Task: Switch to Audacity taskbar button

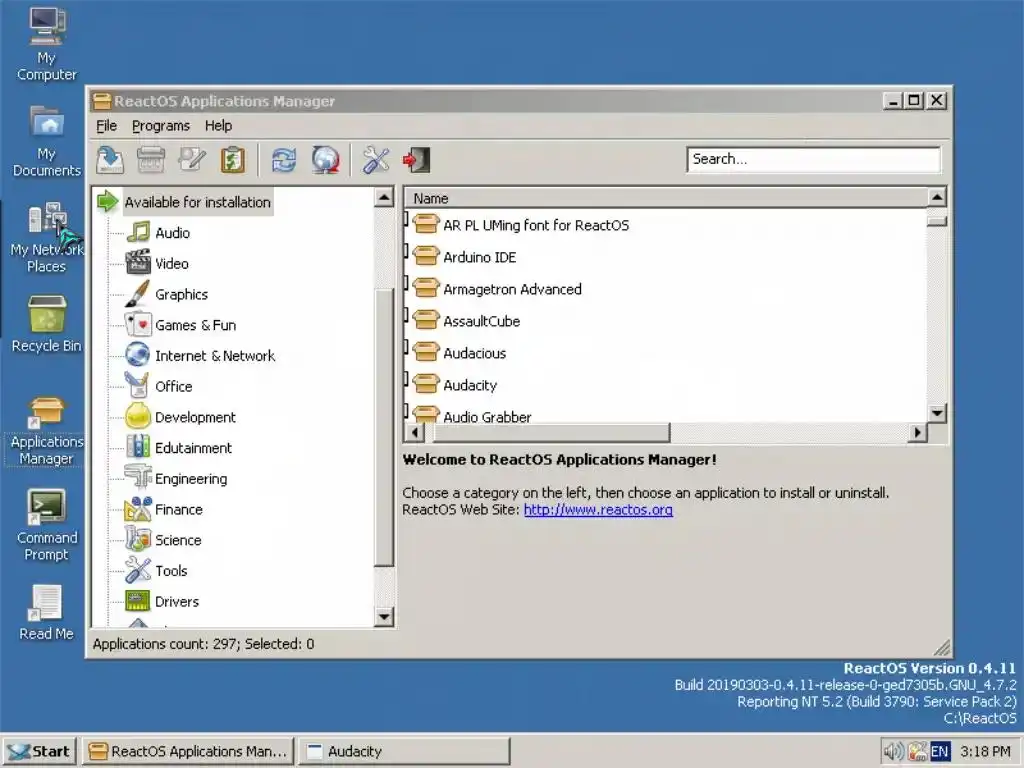Action: click(x=404, y=751)
